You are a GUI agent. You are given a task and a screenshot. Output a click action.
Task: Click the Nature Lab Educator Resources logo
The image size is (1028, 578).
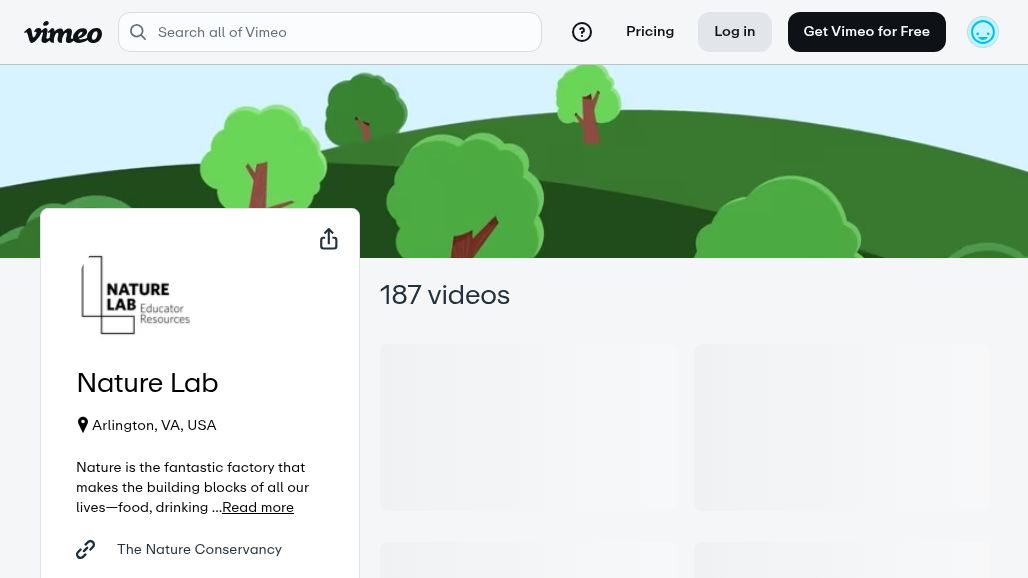(135, 295)
